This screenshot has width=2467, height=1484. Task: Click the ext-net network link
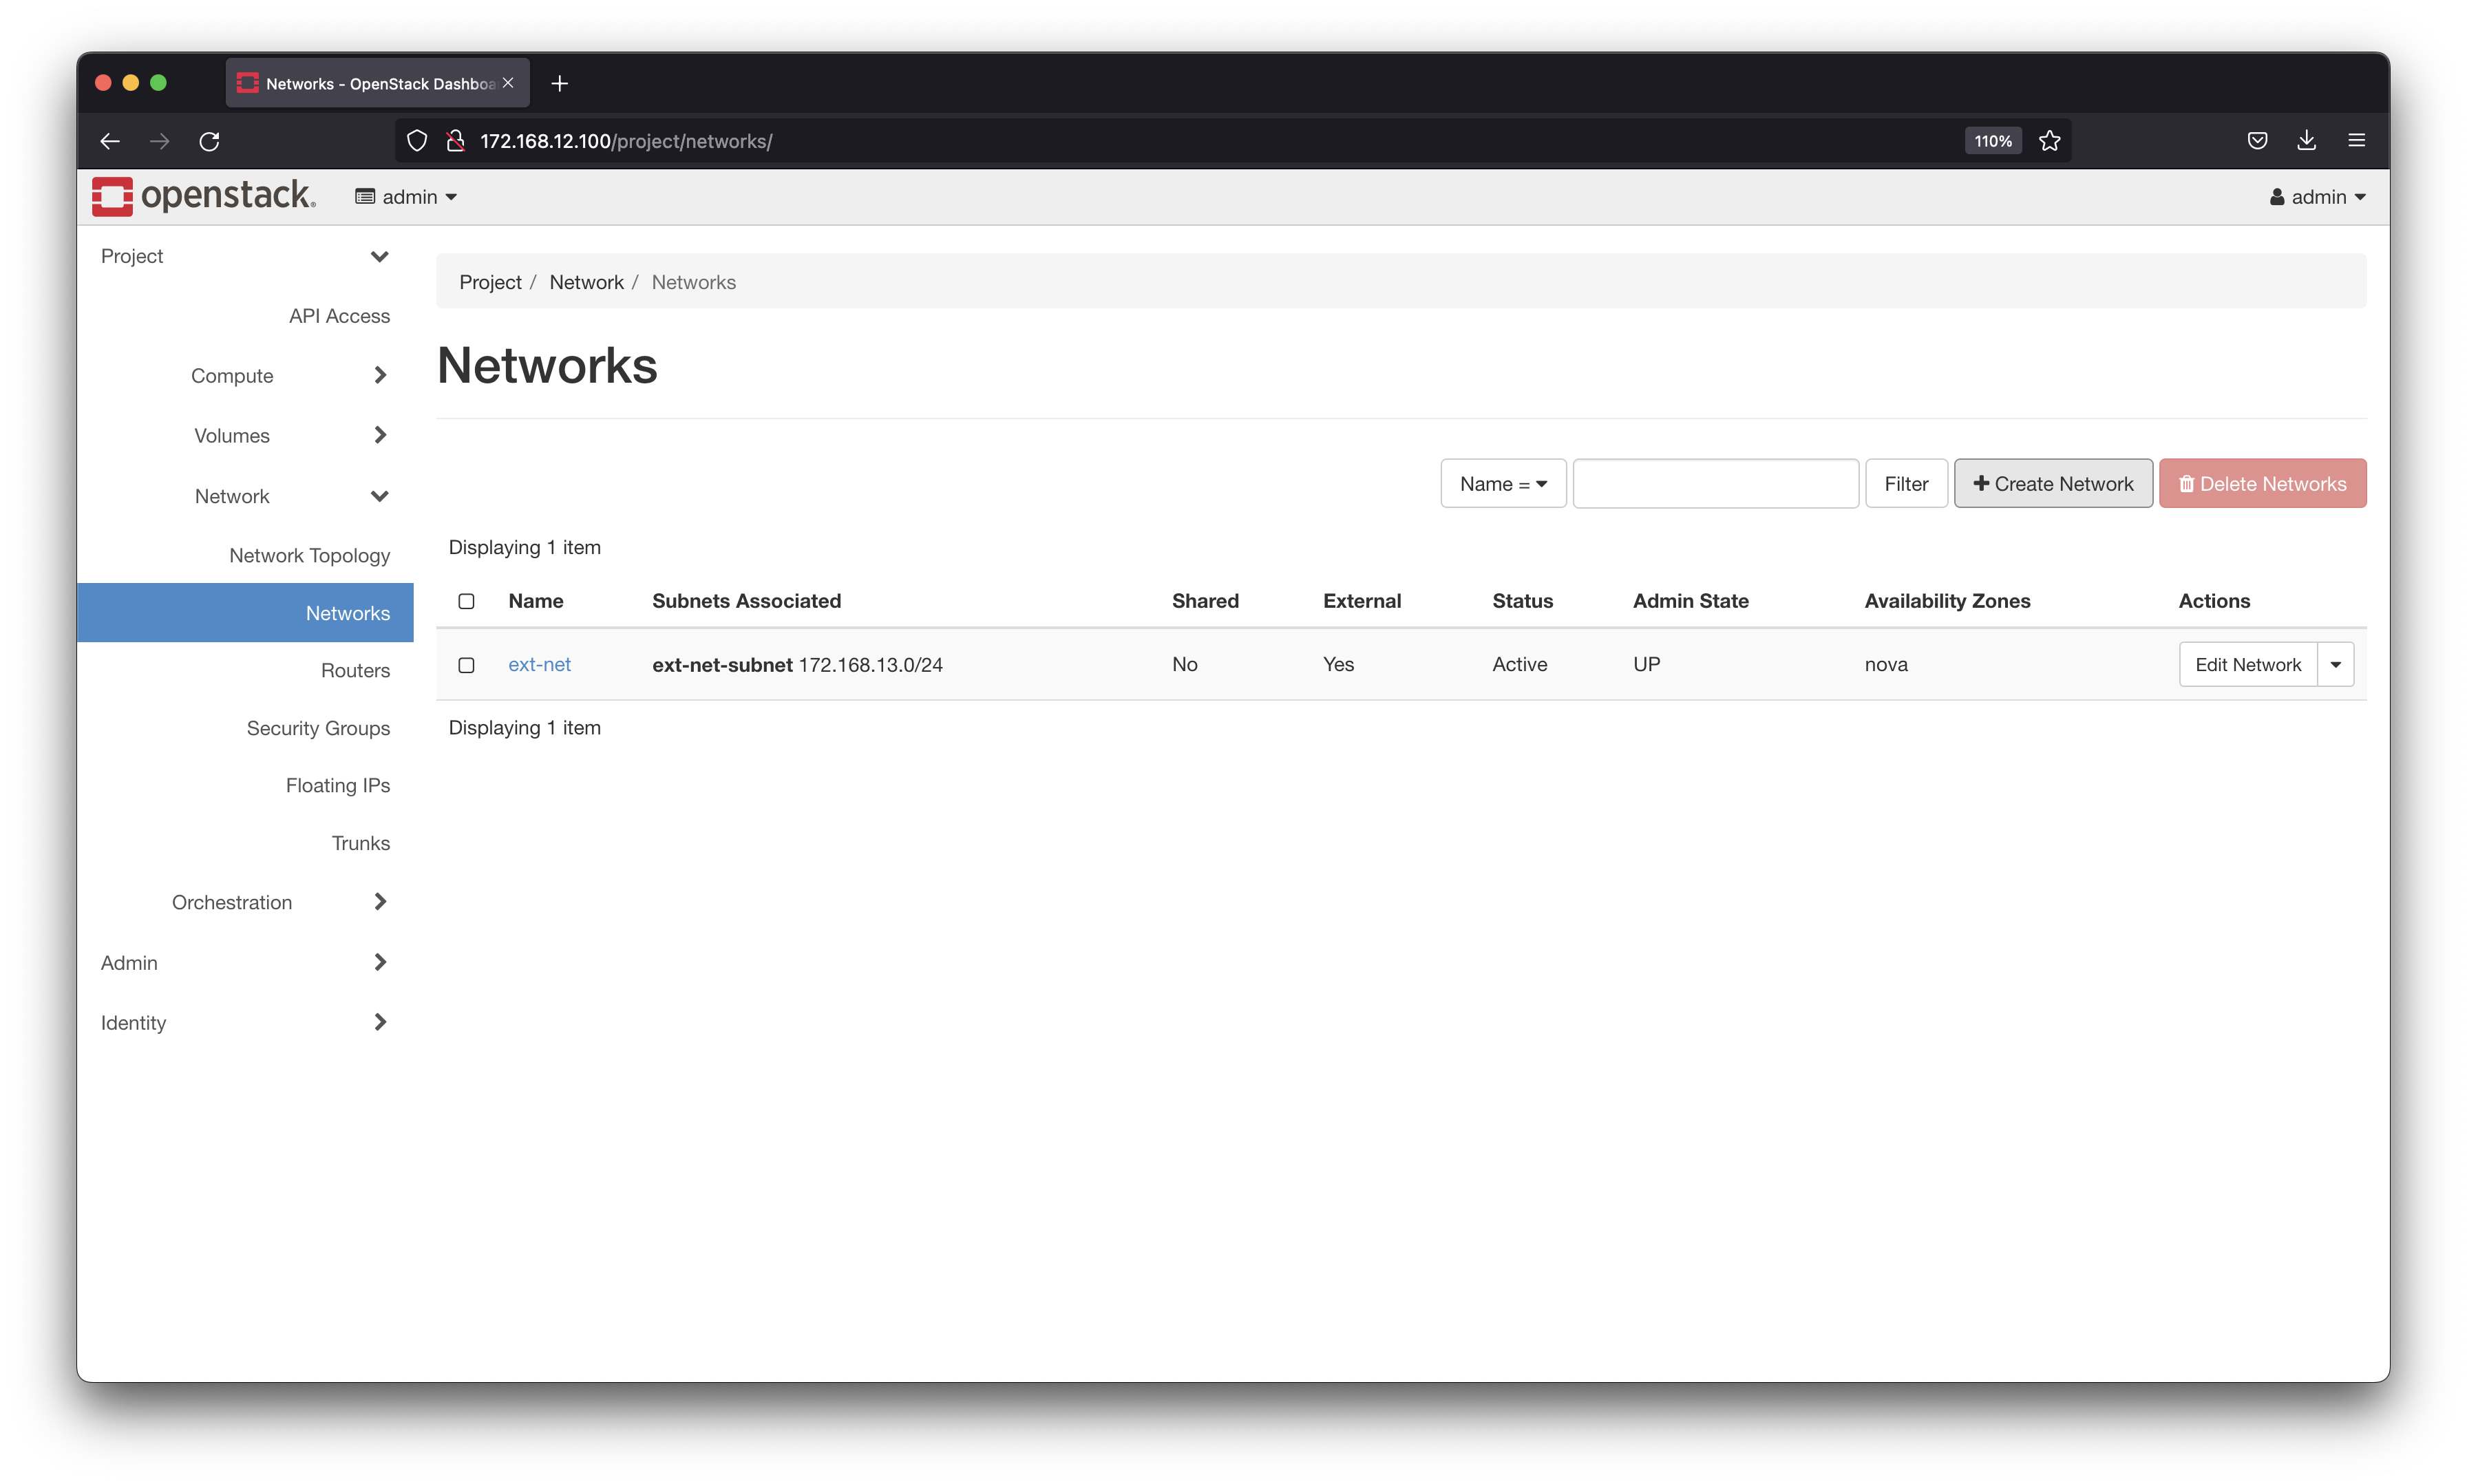539,664
